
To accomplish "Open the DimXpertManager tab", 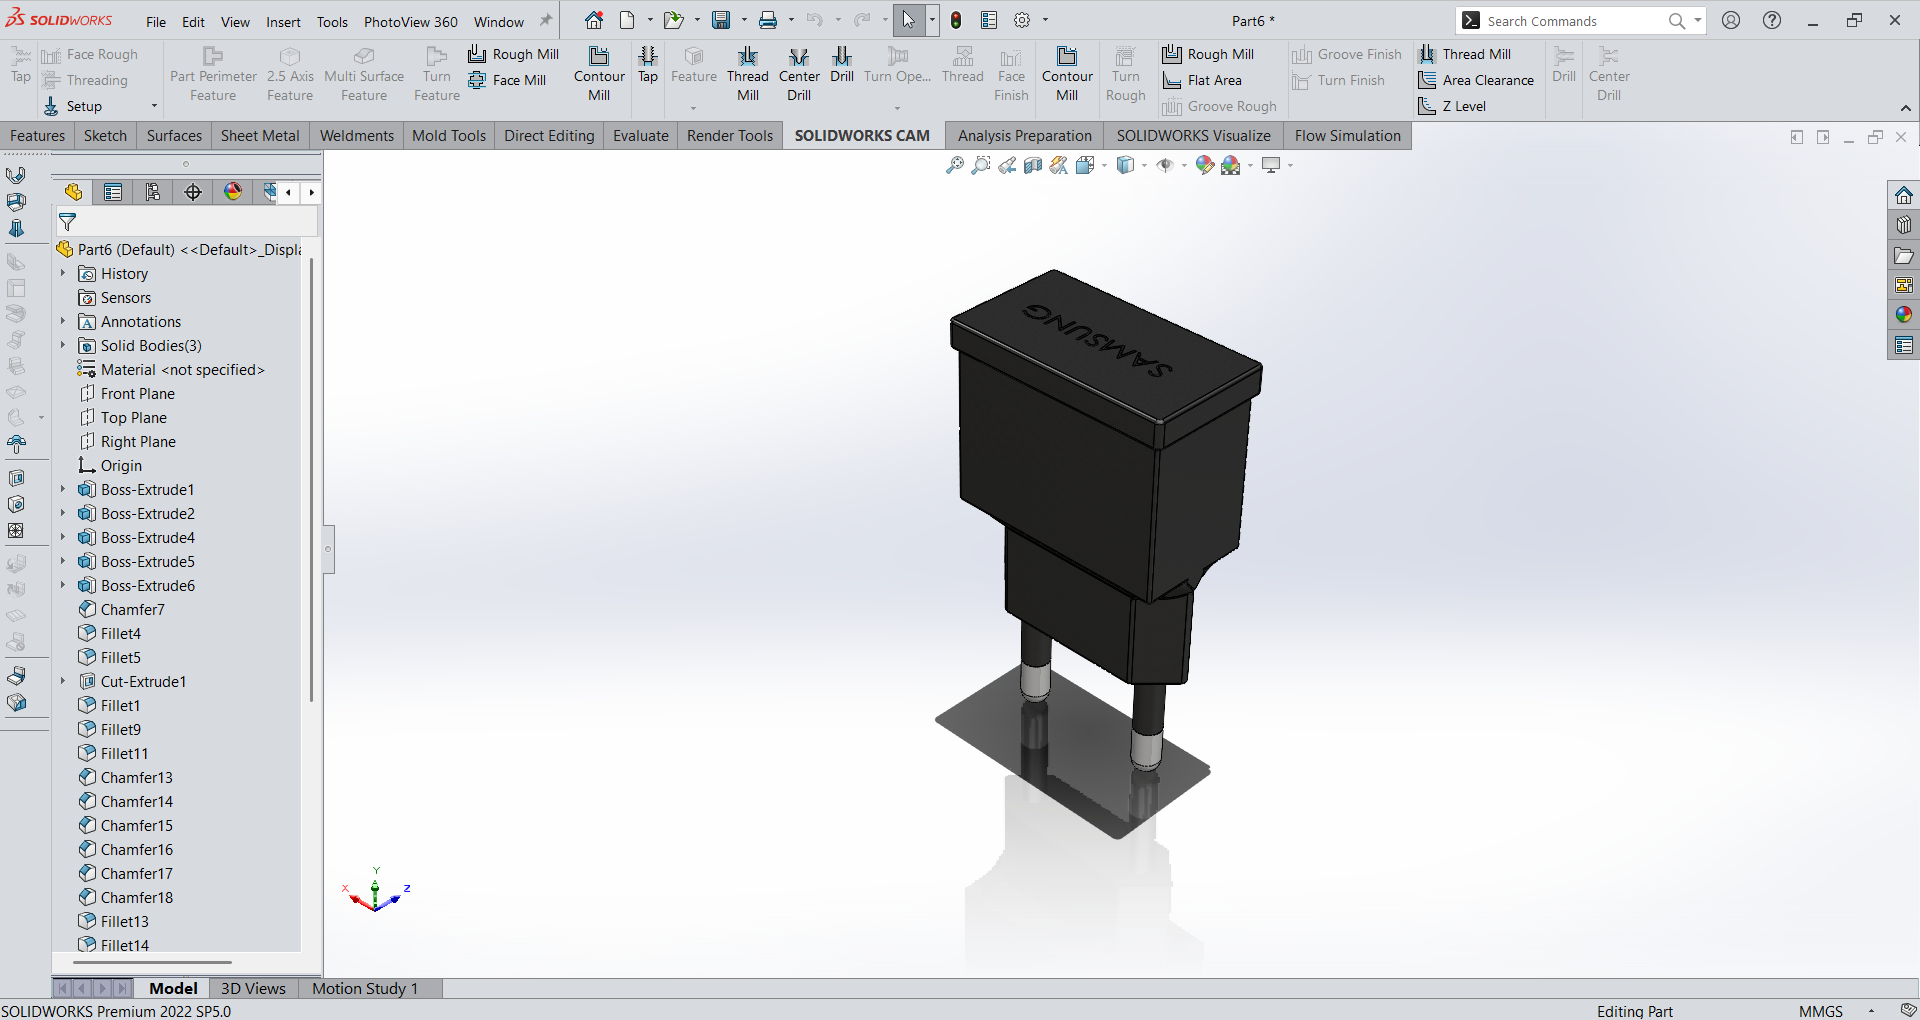I will (193, 192).
